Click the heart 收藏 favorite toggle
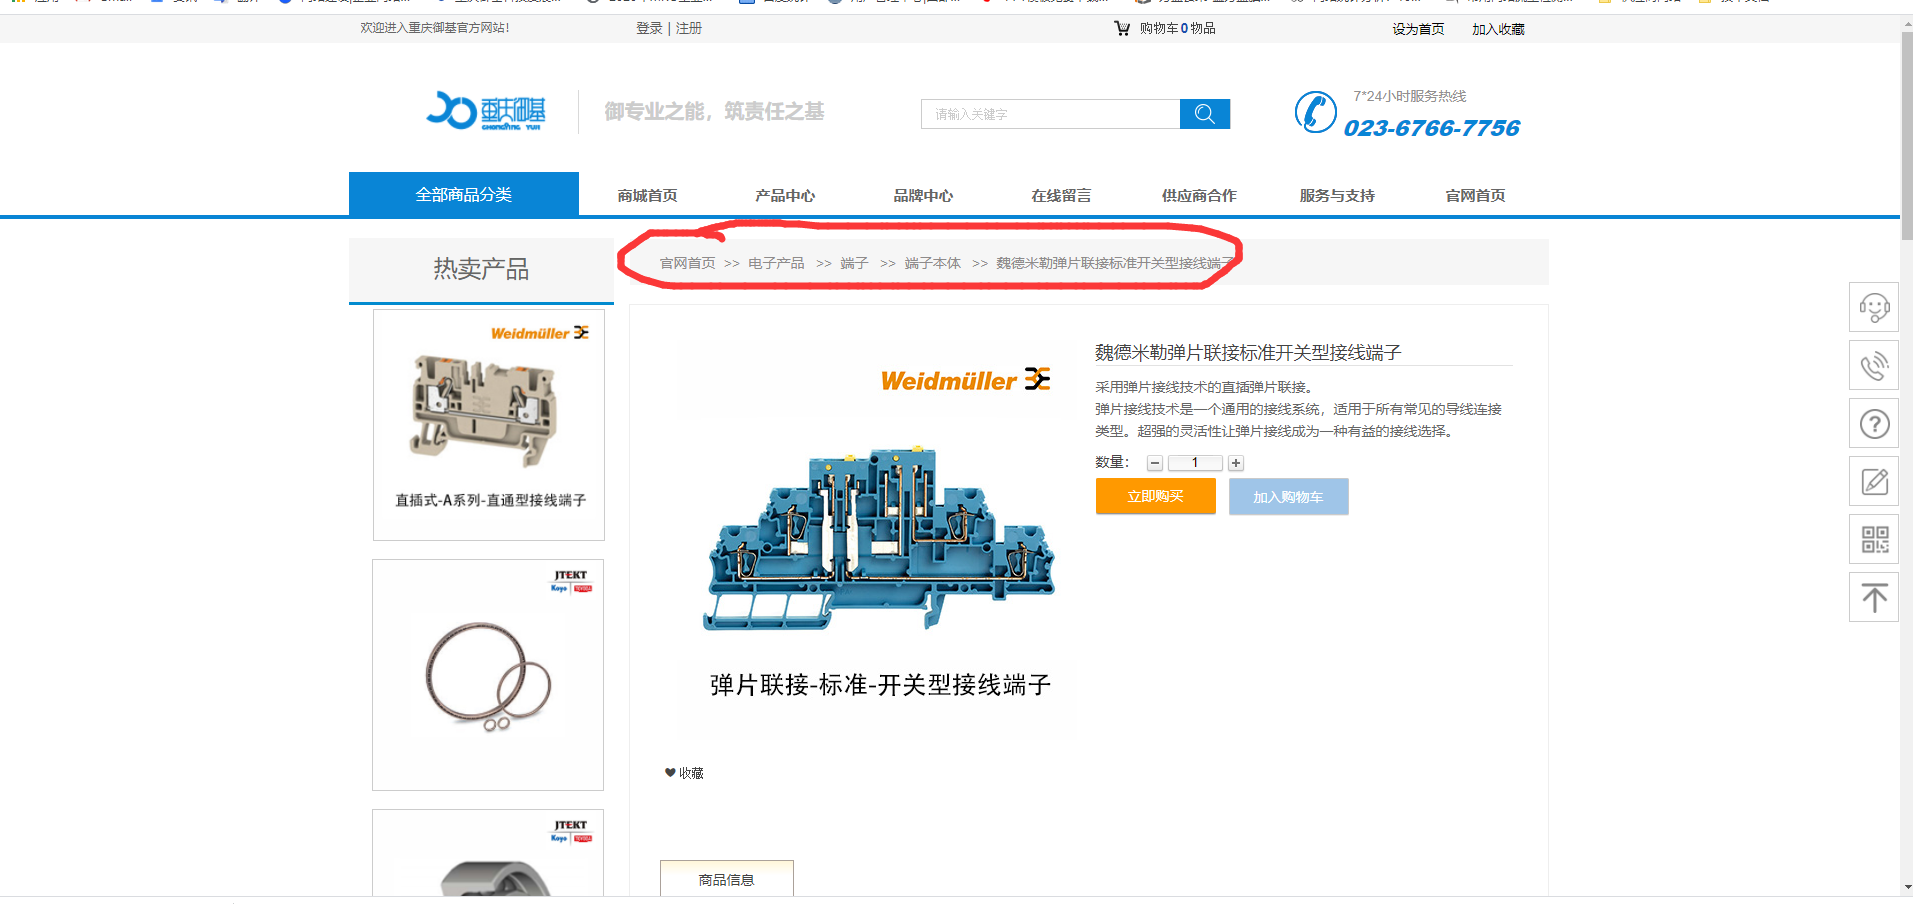The height and width of the screenshot is (904, 1913). click(x=684, y=773)
